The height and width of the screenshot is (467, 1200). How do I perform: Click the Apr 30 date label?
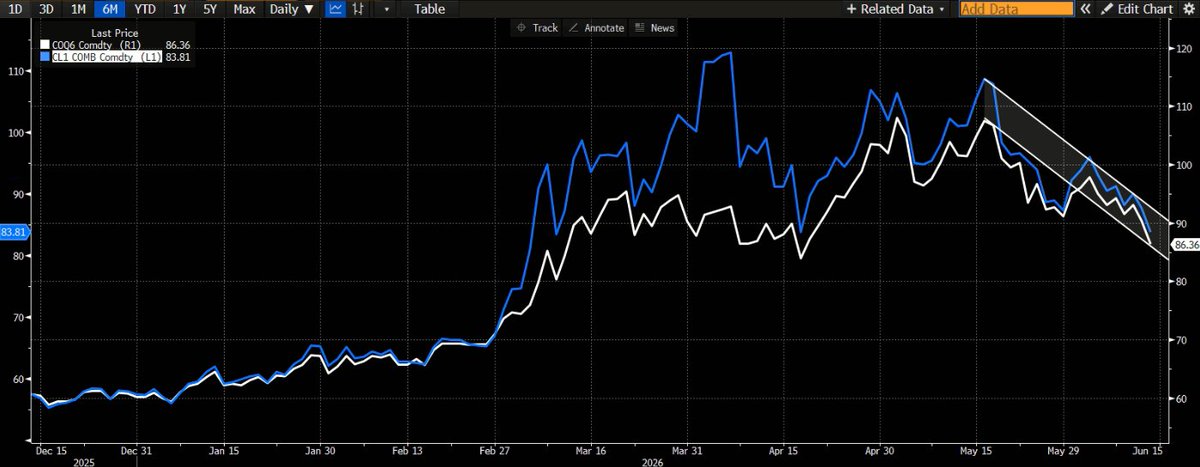coord(880,449)
